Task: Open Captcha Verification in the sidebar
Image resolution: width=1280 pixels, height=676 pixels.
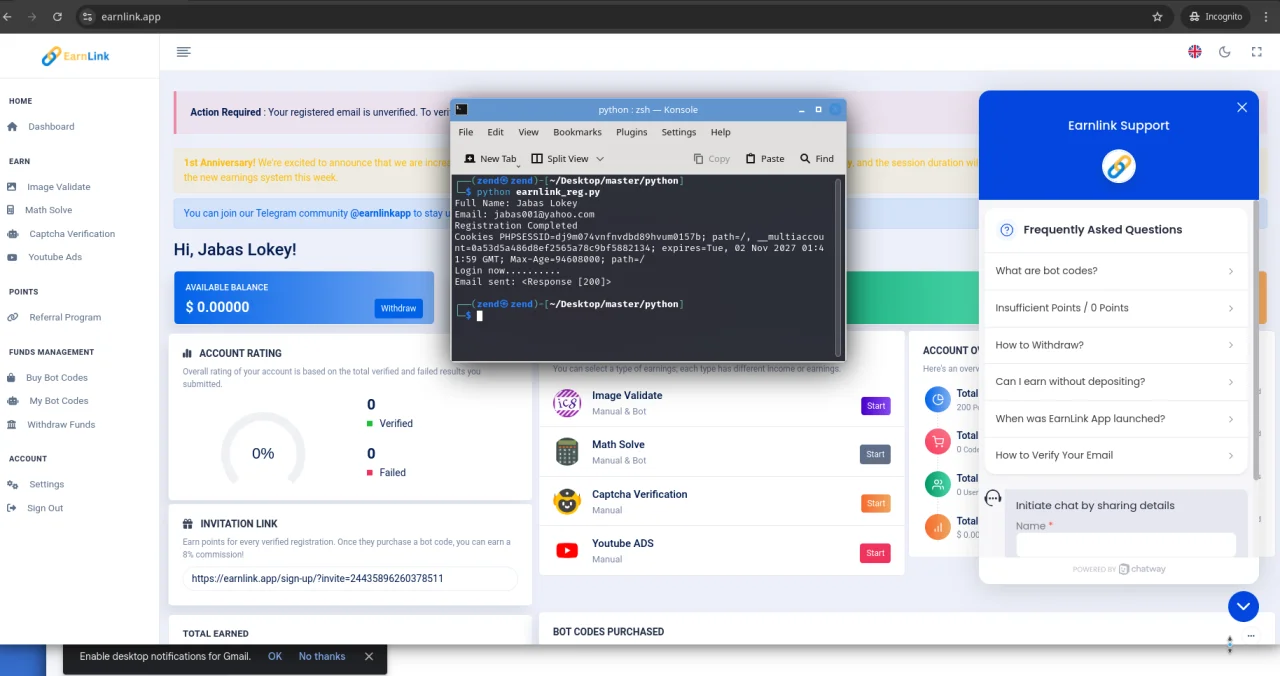Action: [72, 234]
